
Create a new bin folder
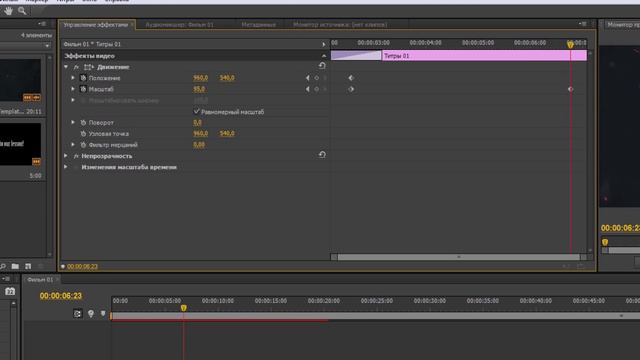15,266
